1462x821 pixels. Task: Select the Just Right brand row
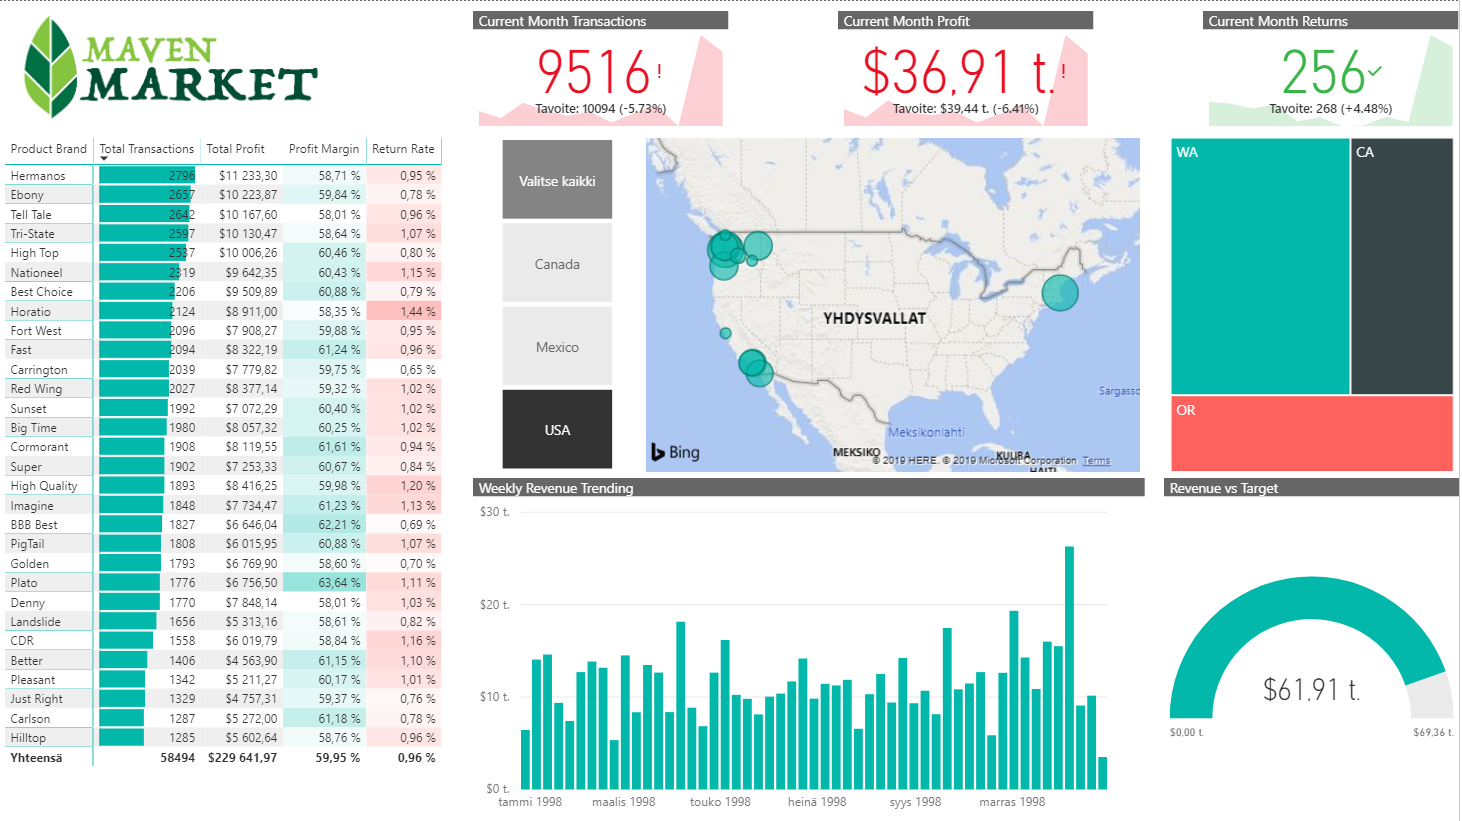click(x=223, y=699)
